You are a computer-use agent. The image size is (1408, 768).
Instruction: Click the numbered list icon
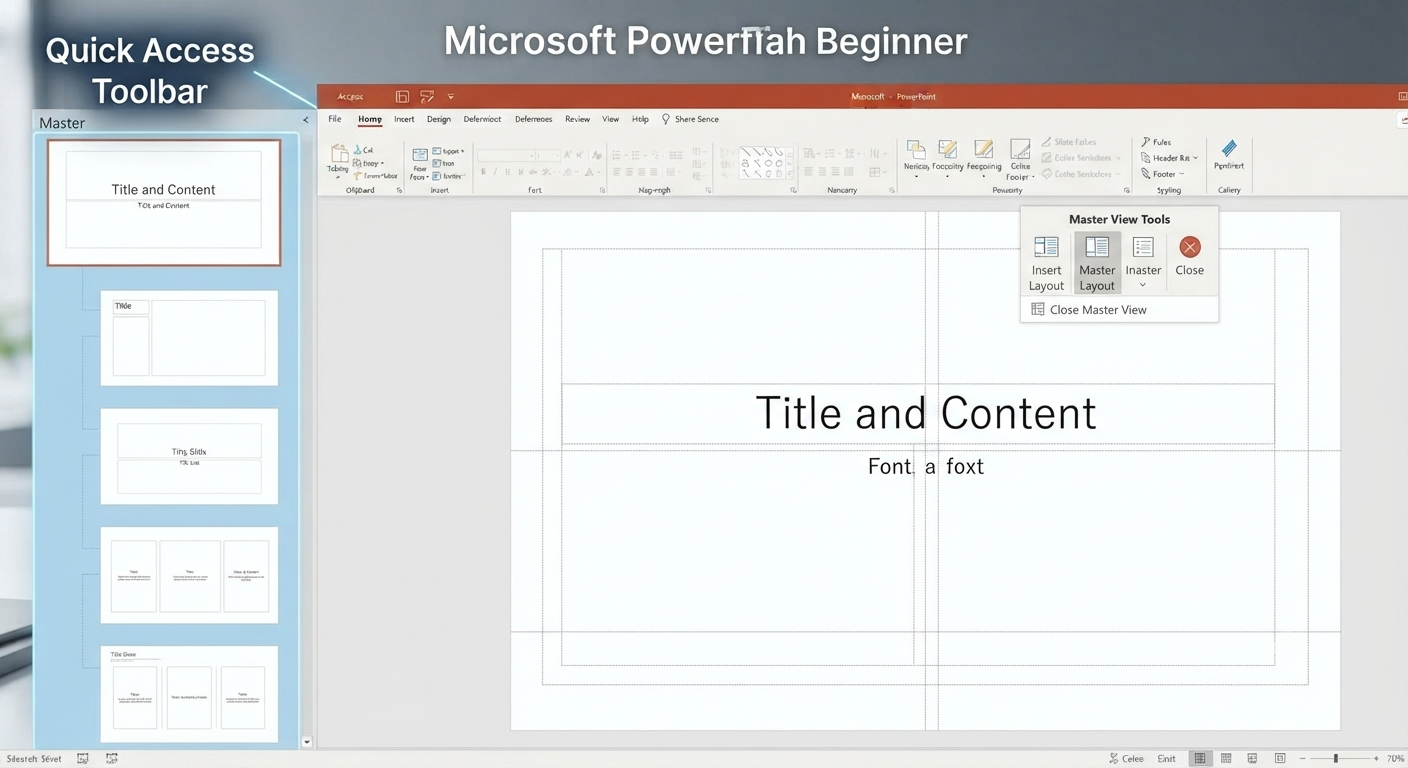(x=636, y=155)
